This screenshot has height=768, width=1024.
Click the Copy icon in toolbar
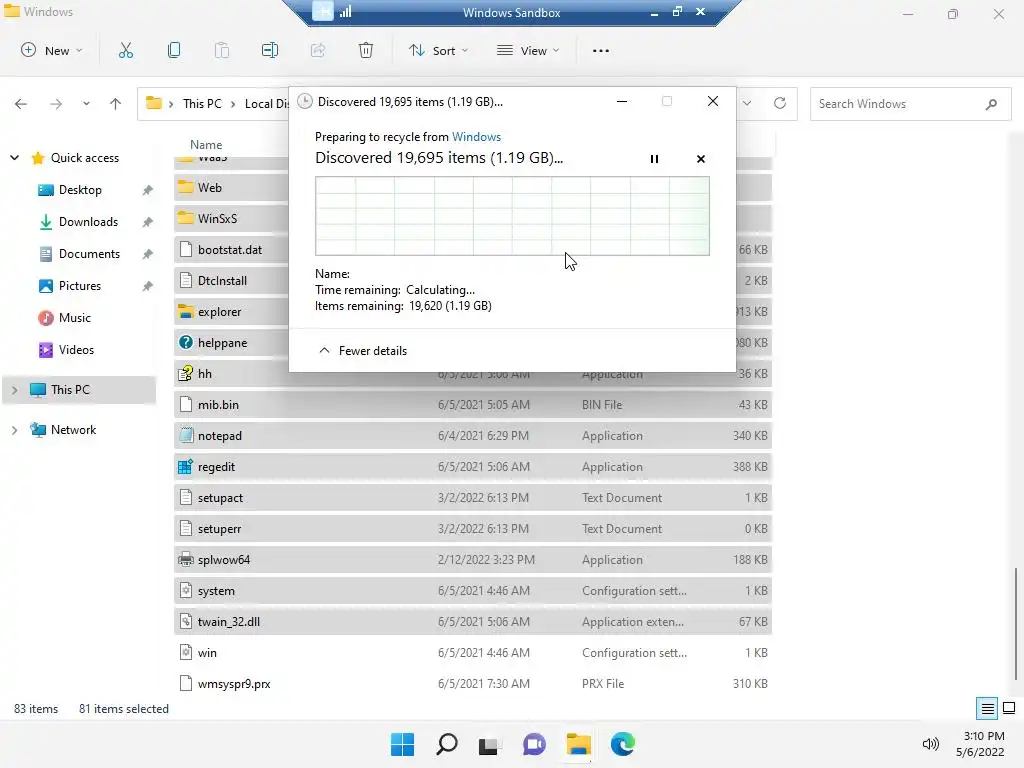point(174,50)
